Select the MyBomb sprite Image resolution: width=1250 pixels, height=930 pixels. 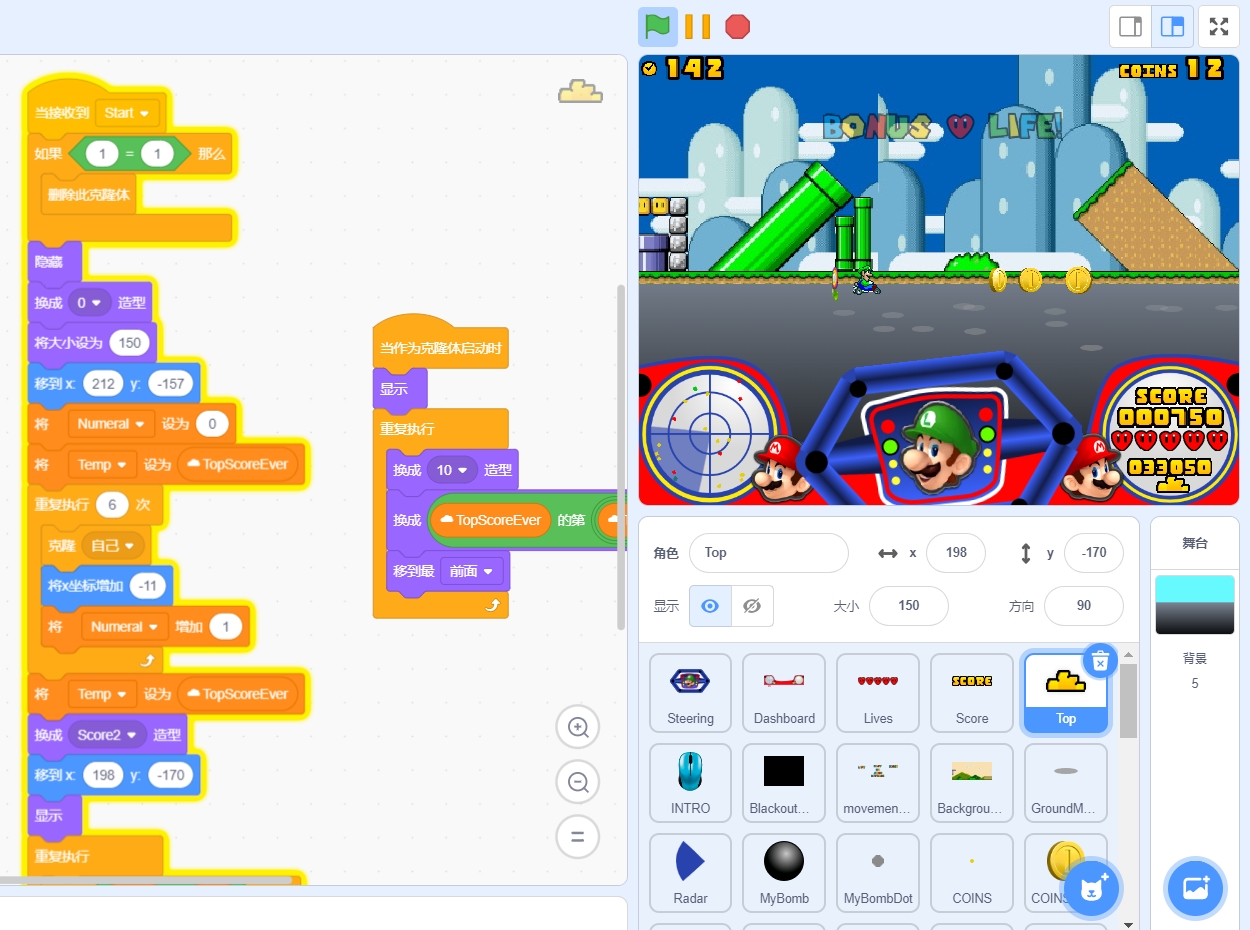[784, 874]
